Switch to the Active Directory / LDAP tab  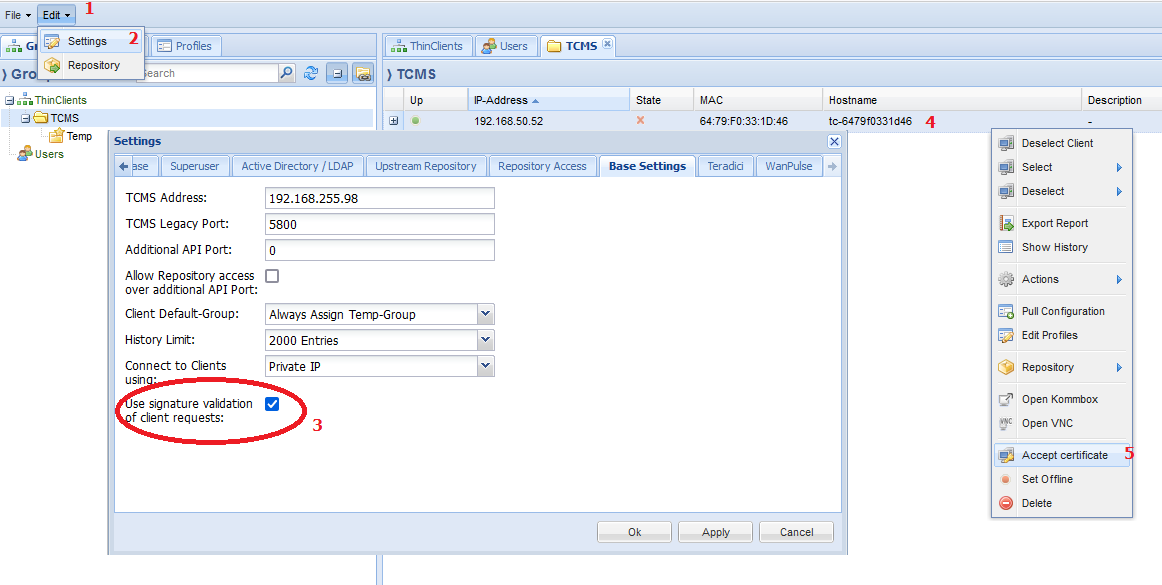[x=297, y=166]
